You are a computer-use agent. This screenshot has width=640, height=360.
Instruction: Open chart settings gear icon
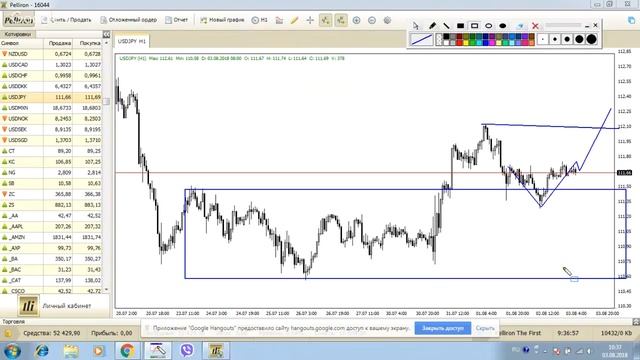tap(387, 20)
